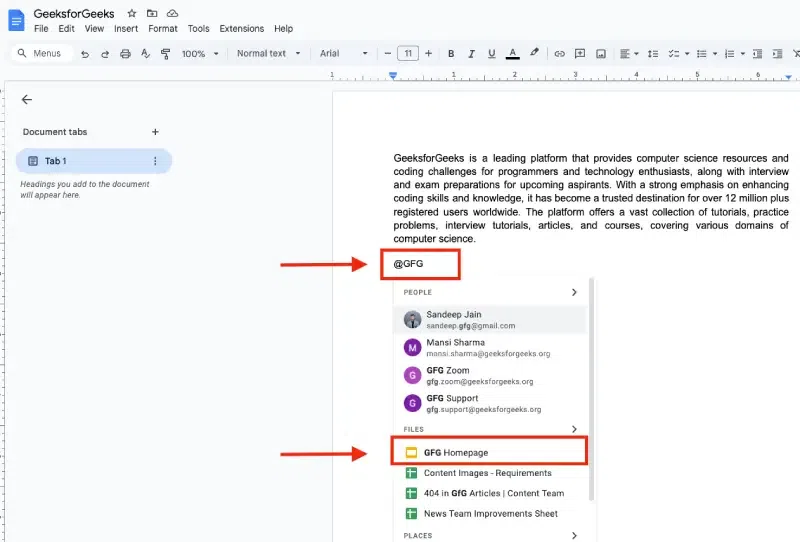This screenshot has width=800, height=542.
Task: Expand the PEOPLE section chevron
Action: point(574,292)
